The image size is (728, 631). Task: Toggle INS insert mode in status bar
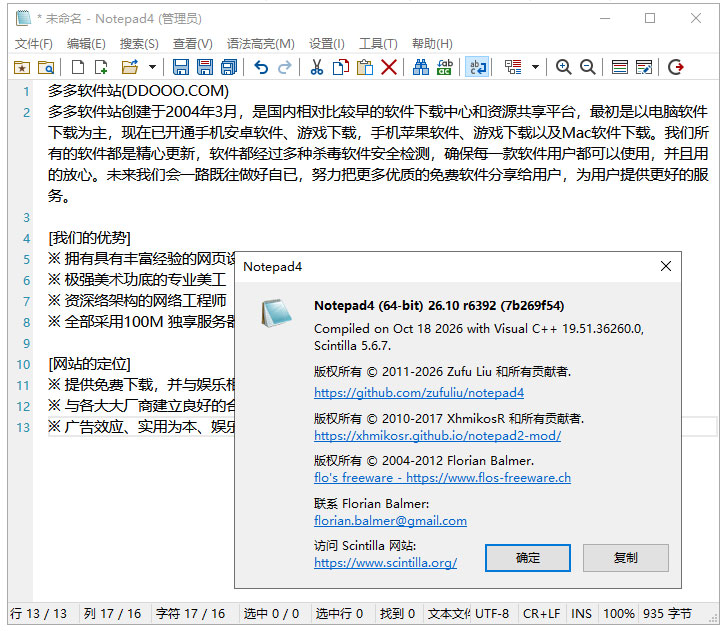[x=581, y=614]
